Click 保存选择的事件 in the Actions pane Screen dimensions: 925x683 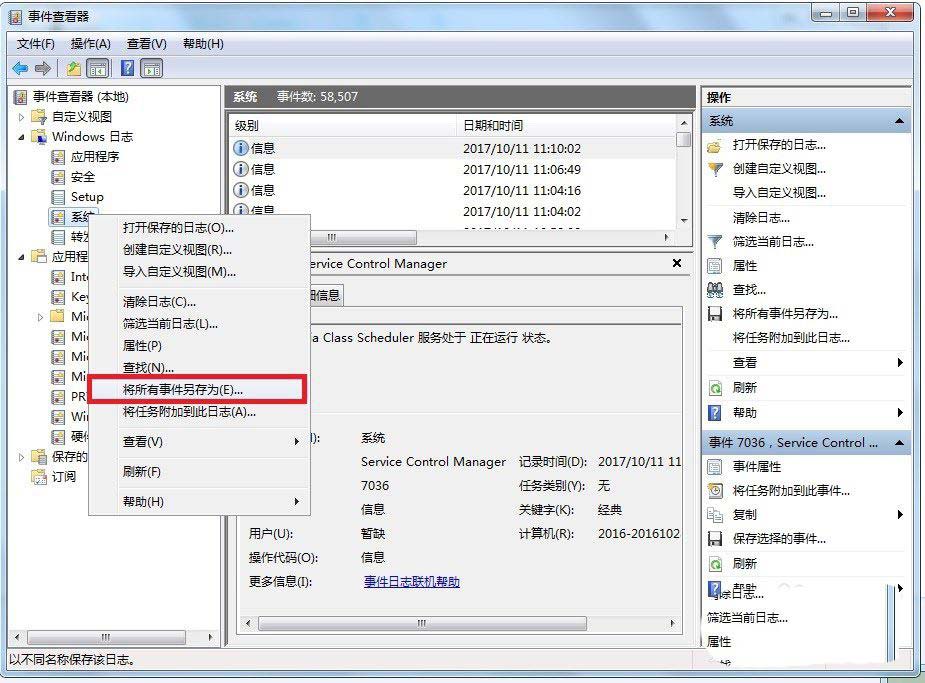pyautogui.click(x=778, y=539)
